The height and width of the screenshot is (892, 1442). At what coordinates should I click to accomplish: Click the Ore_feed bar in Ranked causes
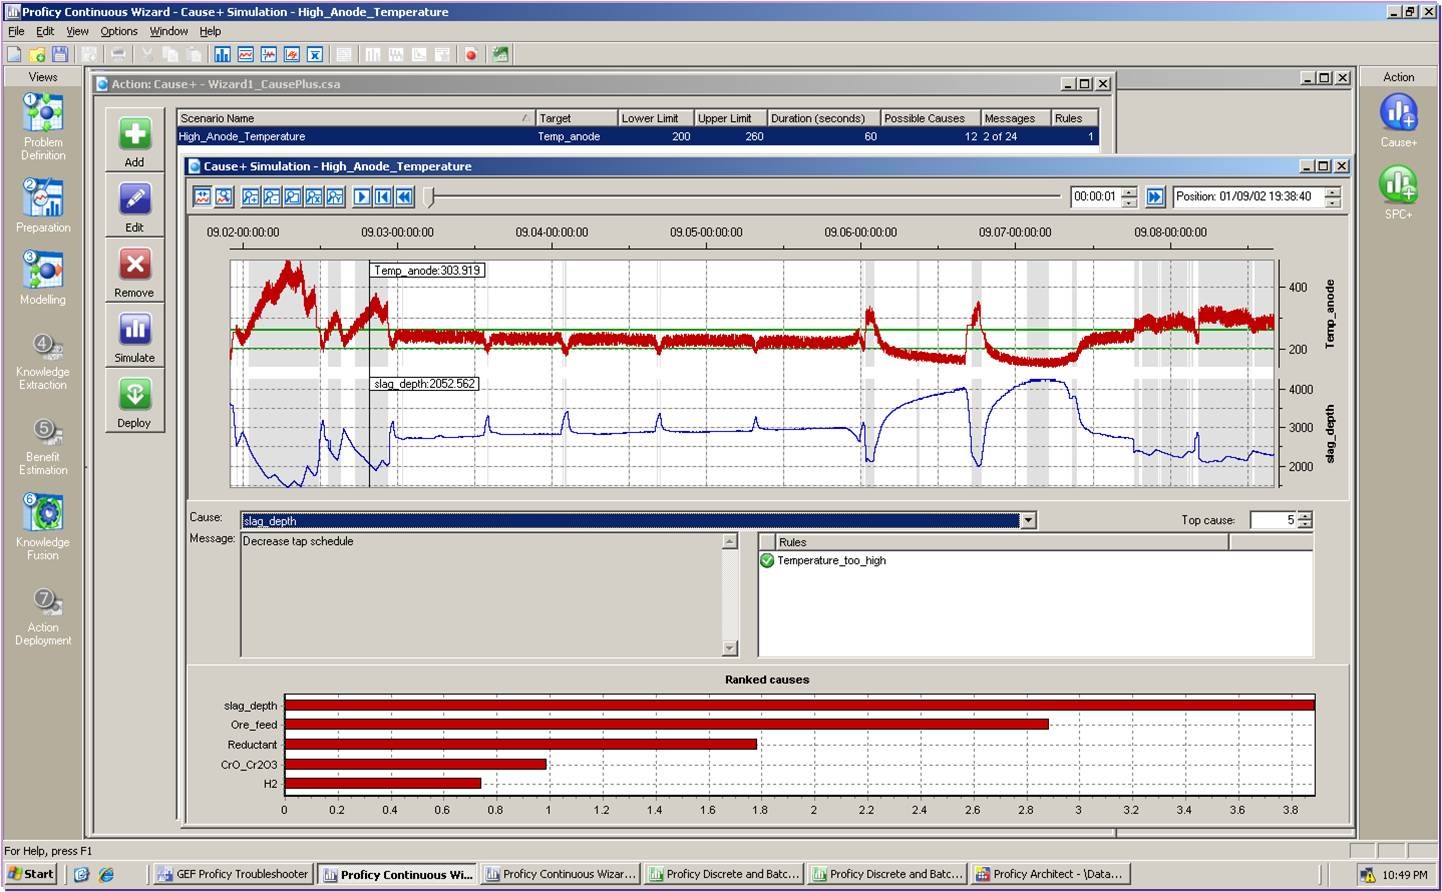666,724
